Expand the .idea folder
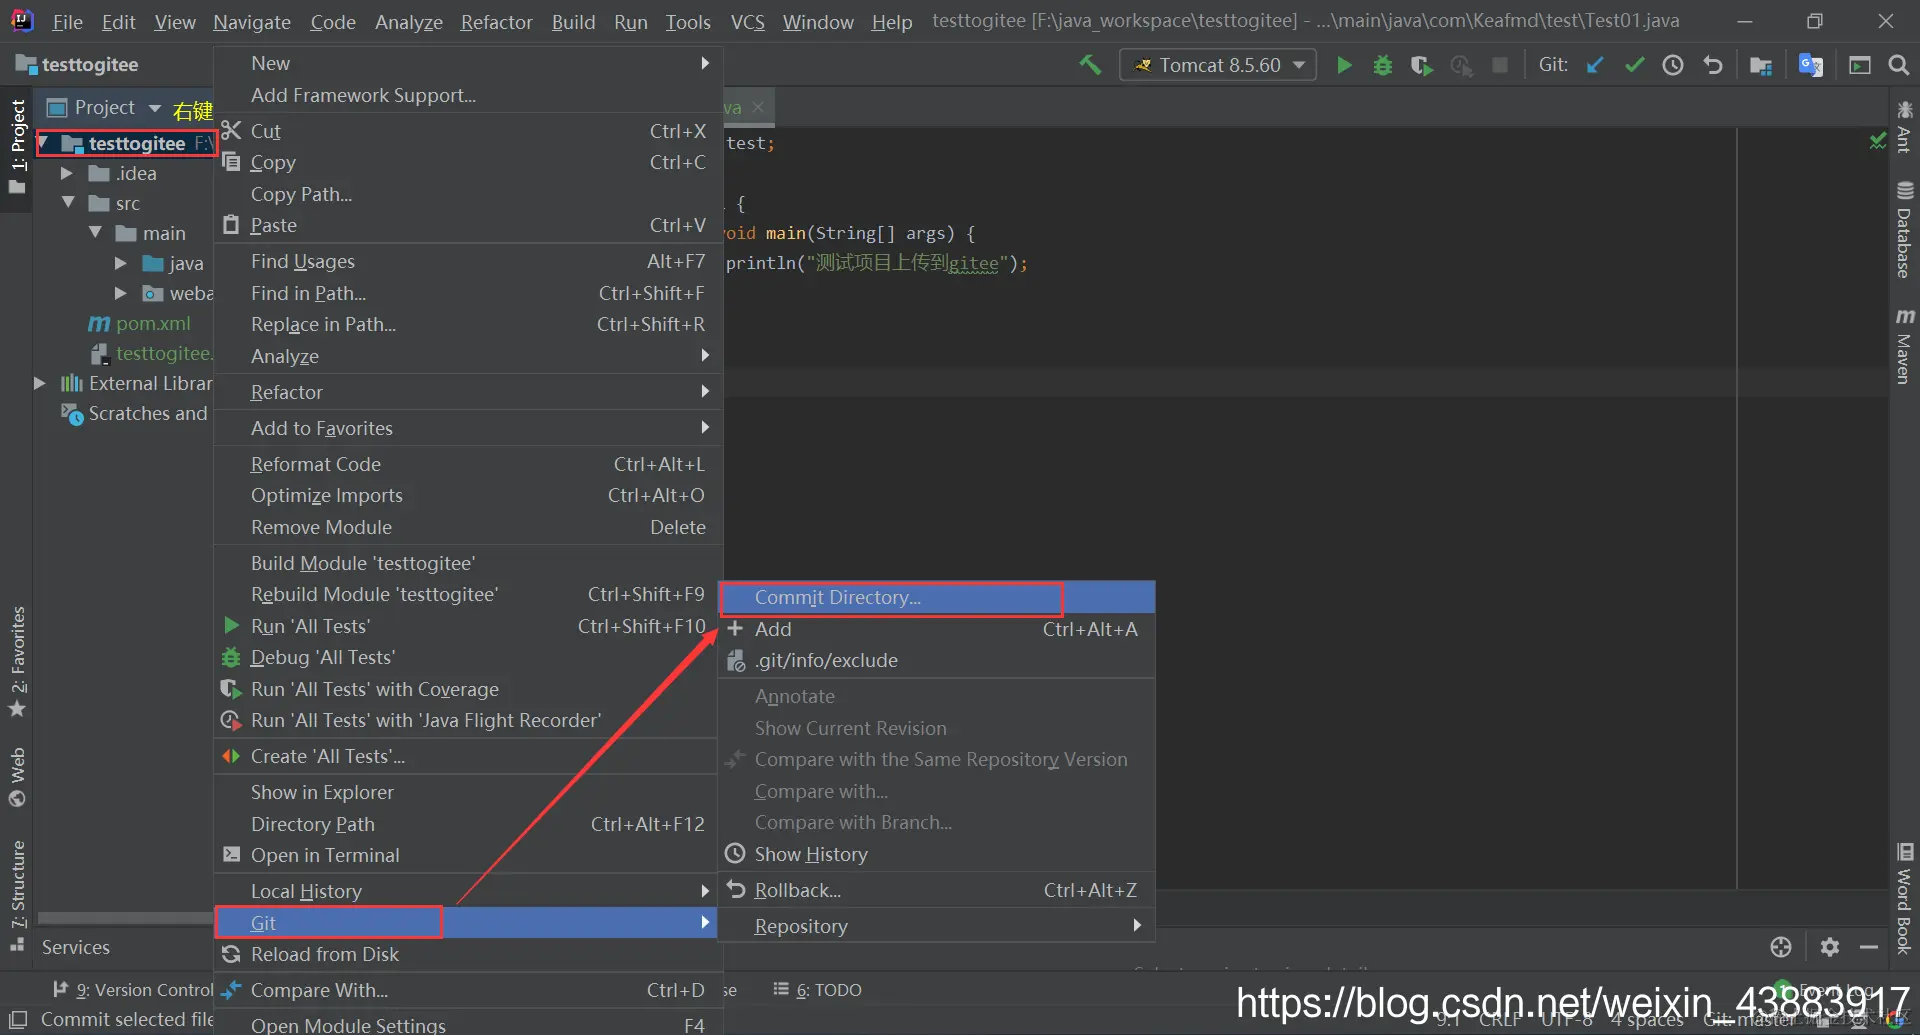 point(67,173)
